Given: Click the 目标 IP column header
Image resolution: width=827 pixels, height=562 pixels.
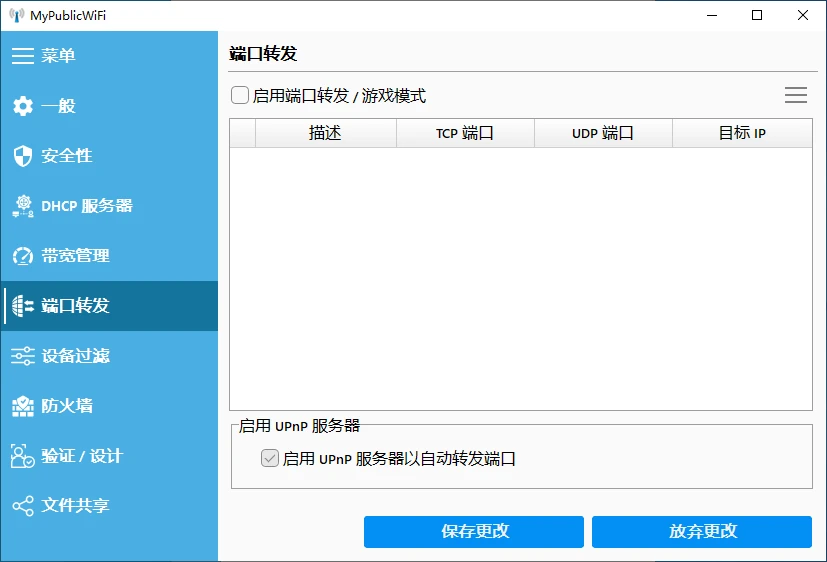Looking at the screenshot, I should point(742,133).
